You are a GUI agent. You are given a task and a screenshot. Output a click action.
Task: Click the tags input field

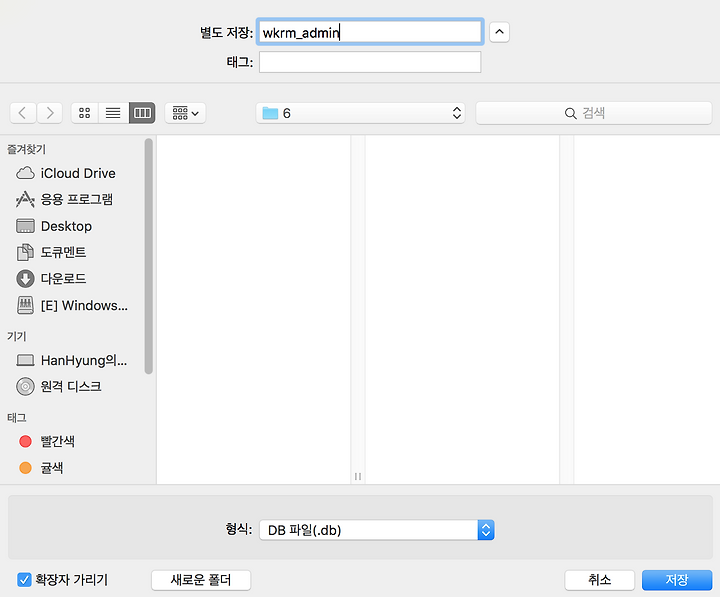370,62
